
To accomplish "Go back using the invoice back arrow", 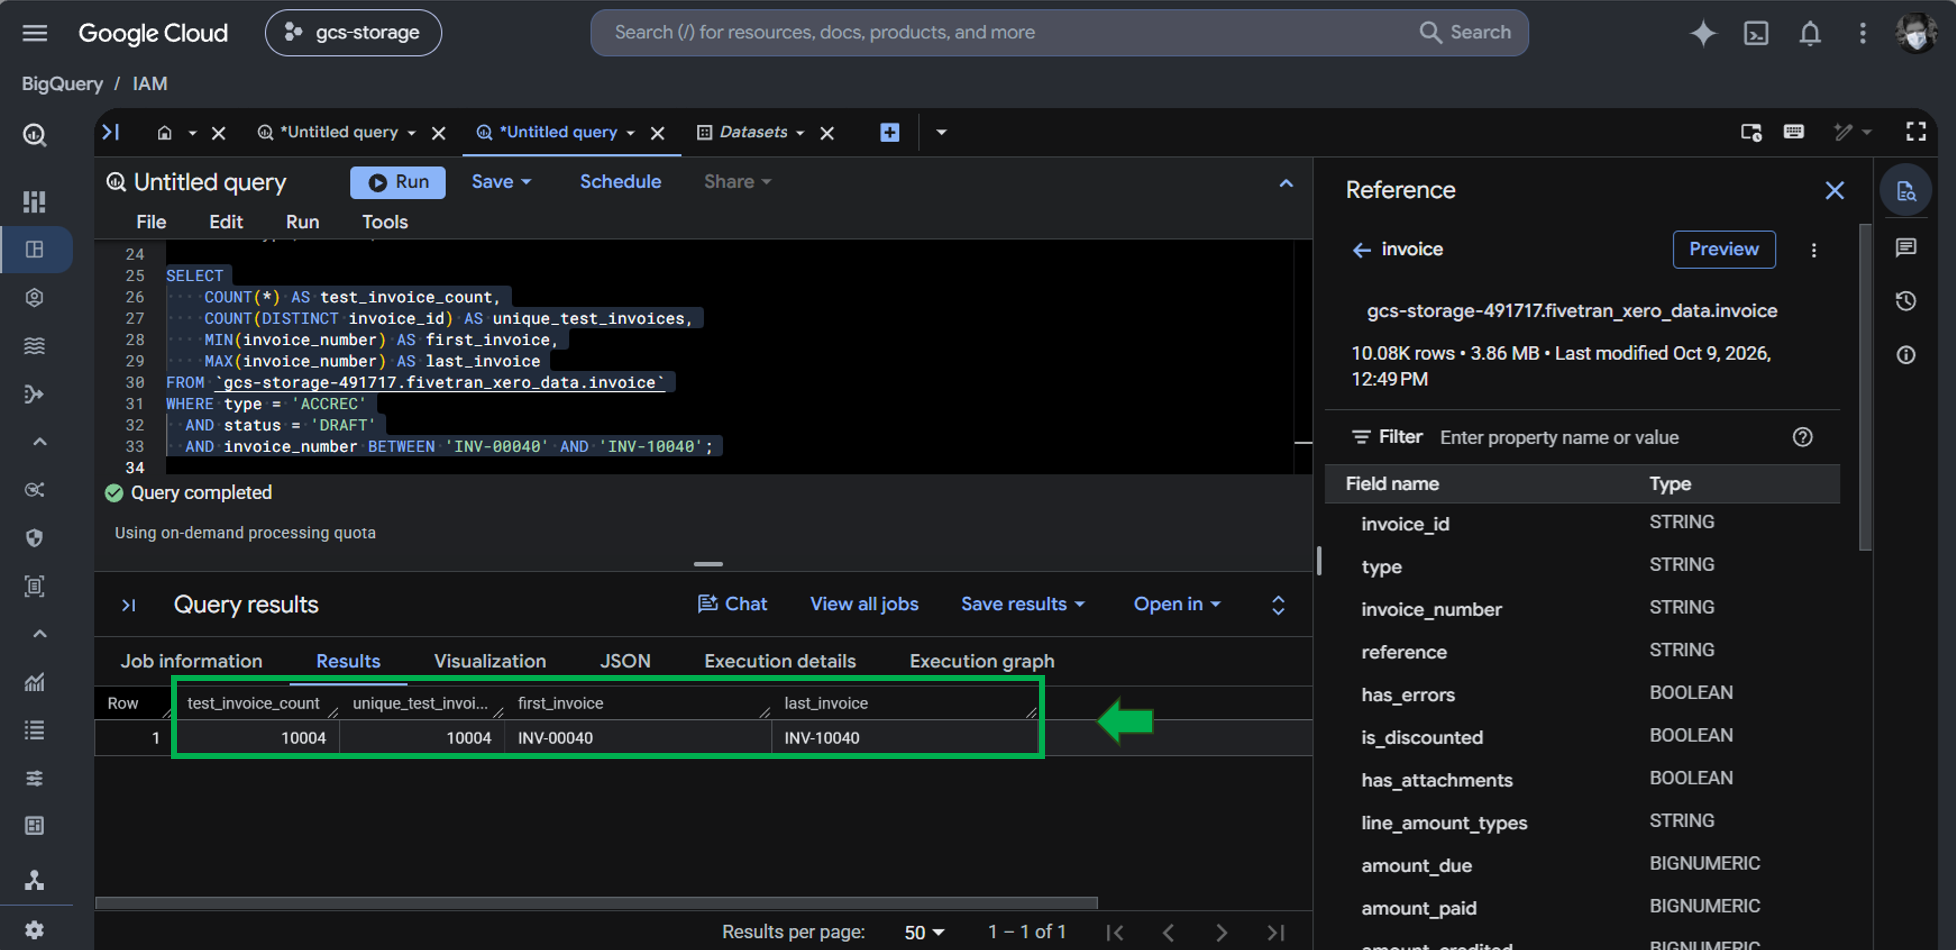I will [x=1361, y=250].
